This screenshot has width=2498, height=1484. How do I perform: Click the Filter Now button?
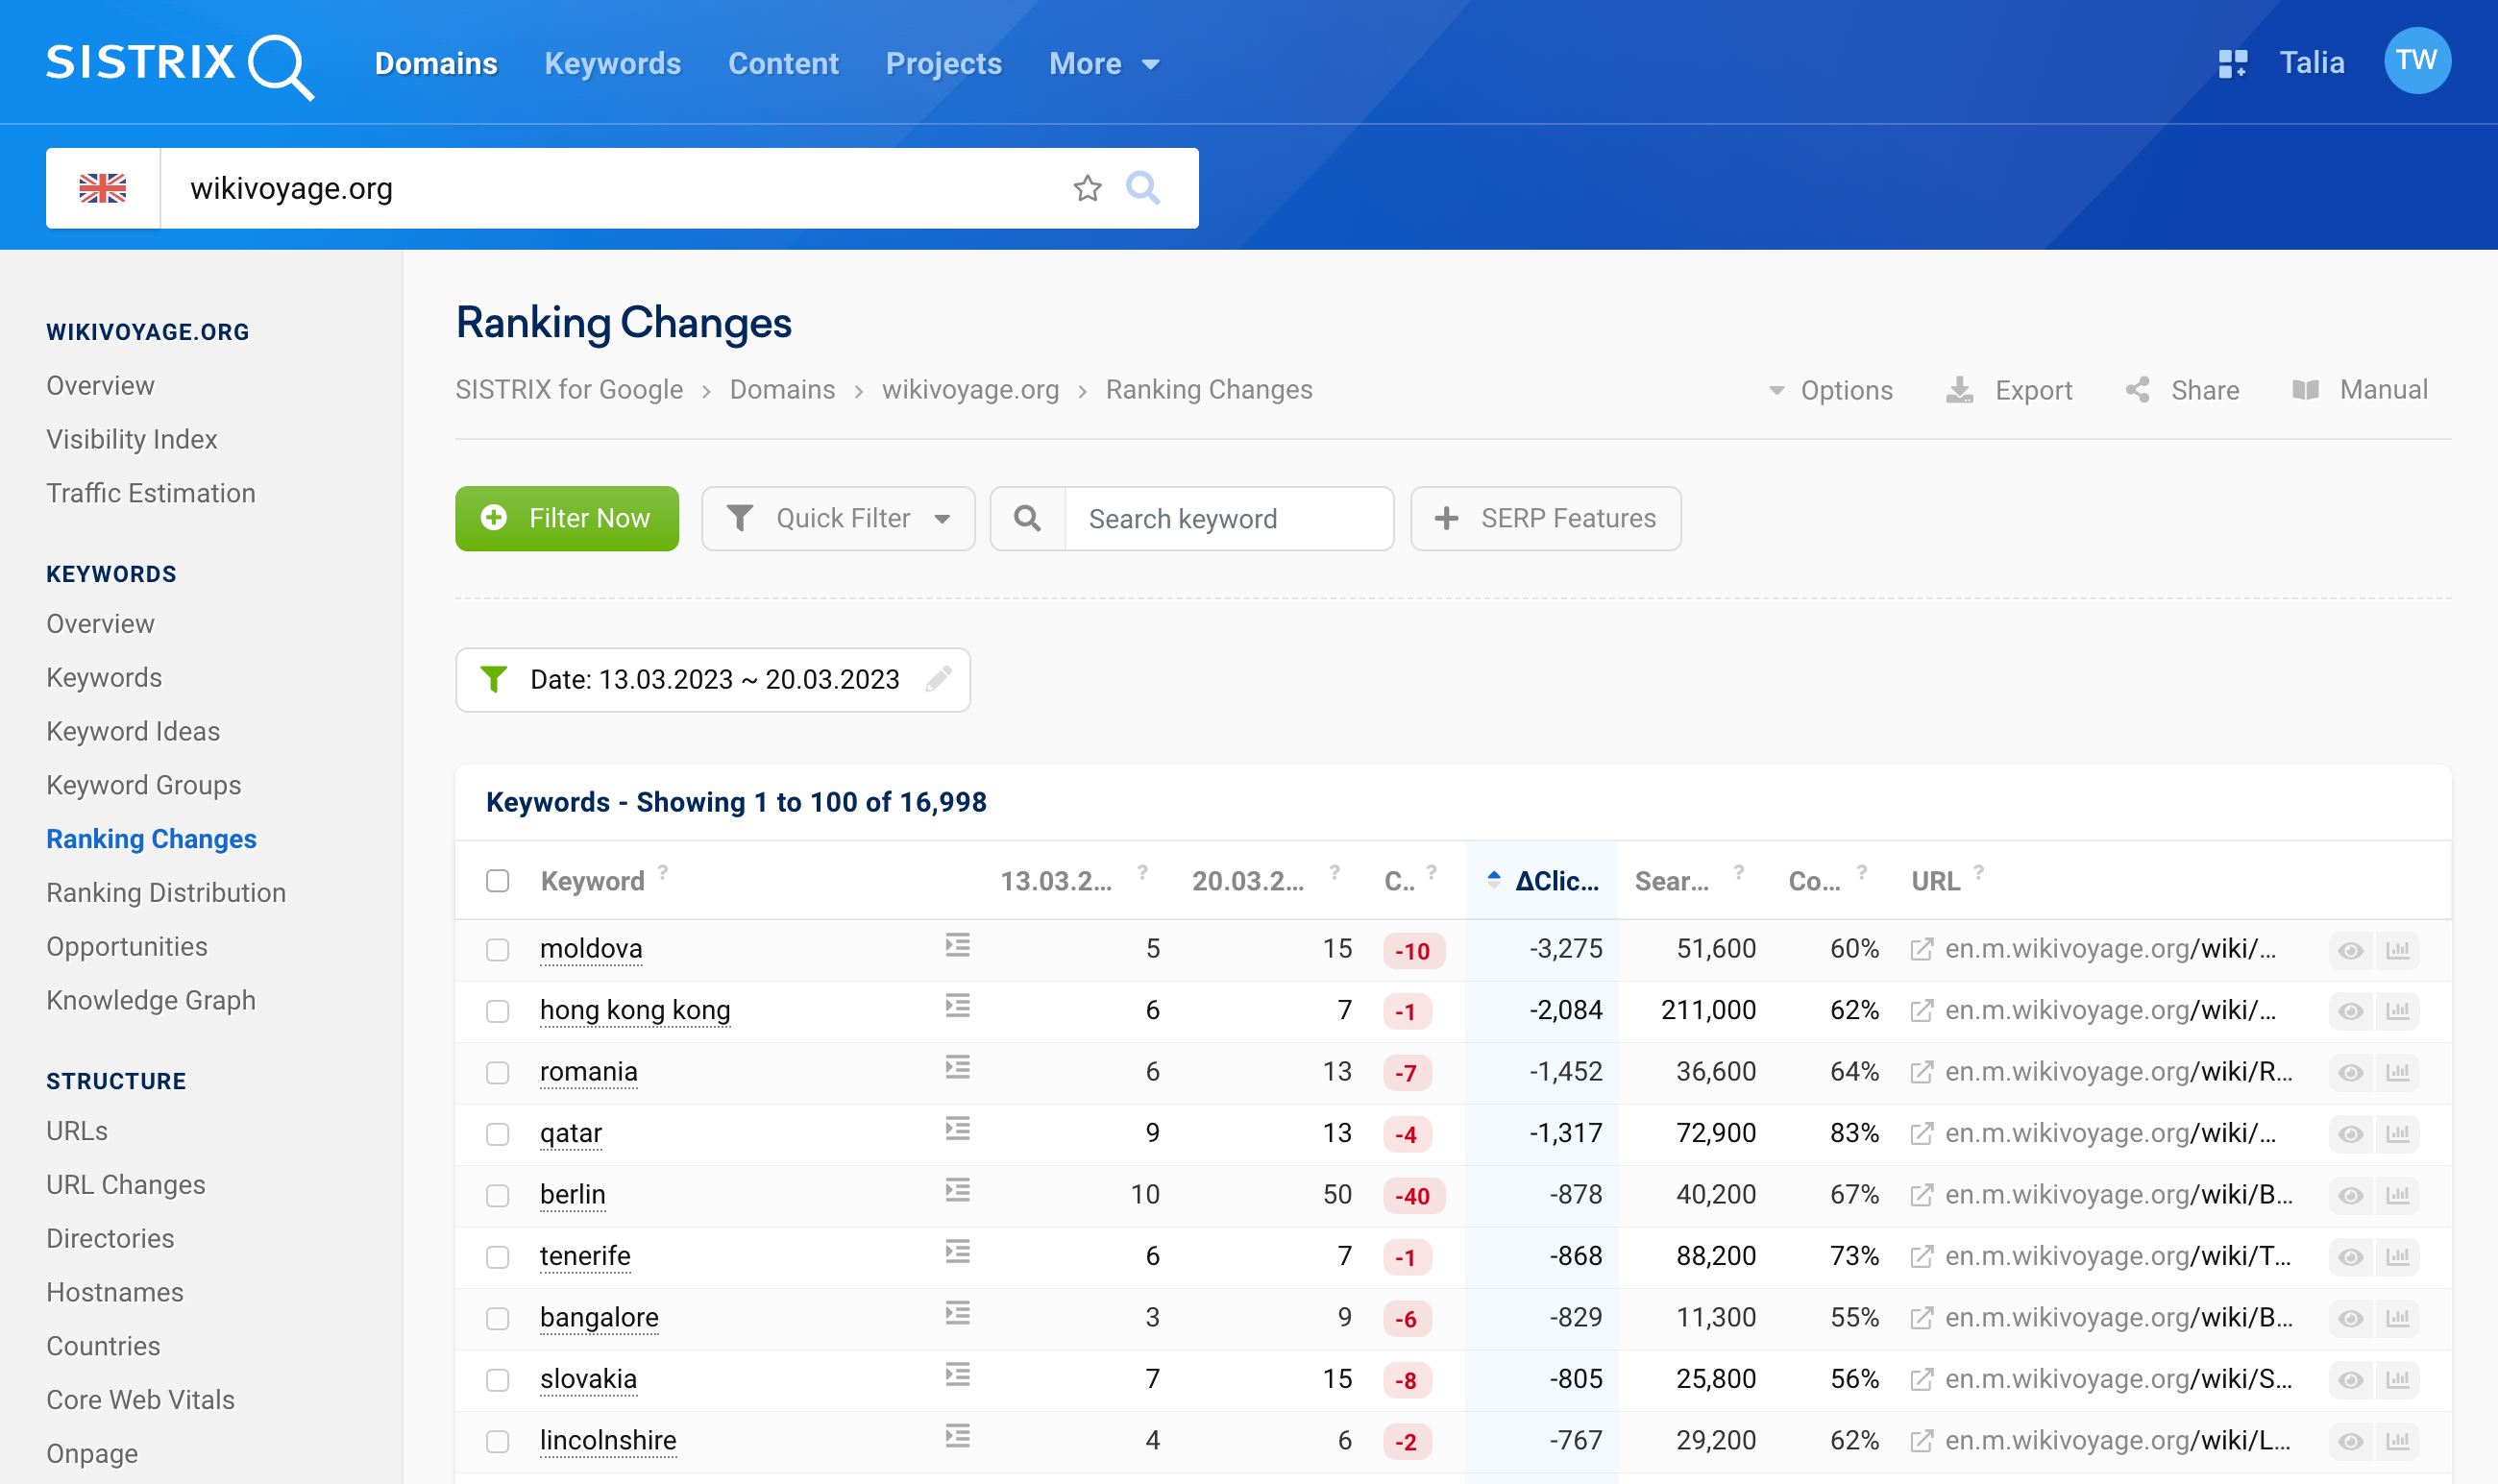pyautogui.click(x=569, y=518)
